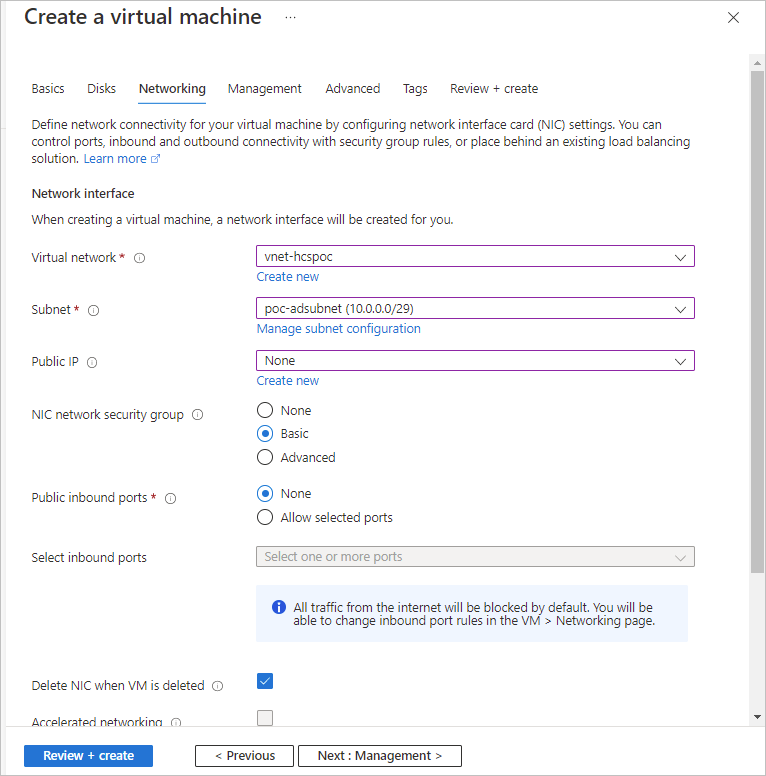
Task: Expand Virtual network vnet-hcspoc dropdown
Action: (x=475, y=256)
